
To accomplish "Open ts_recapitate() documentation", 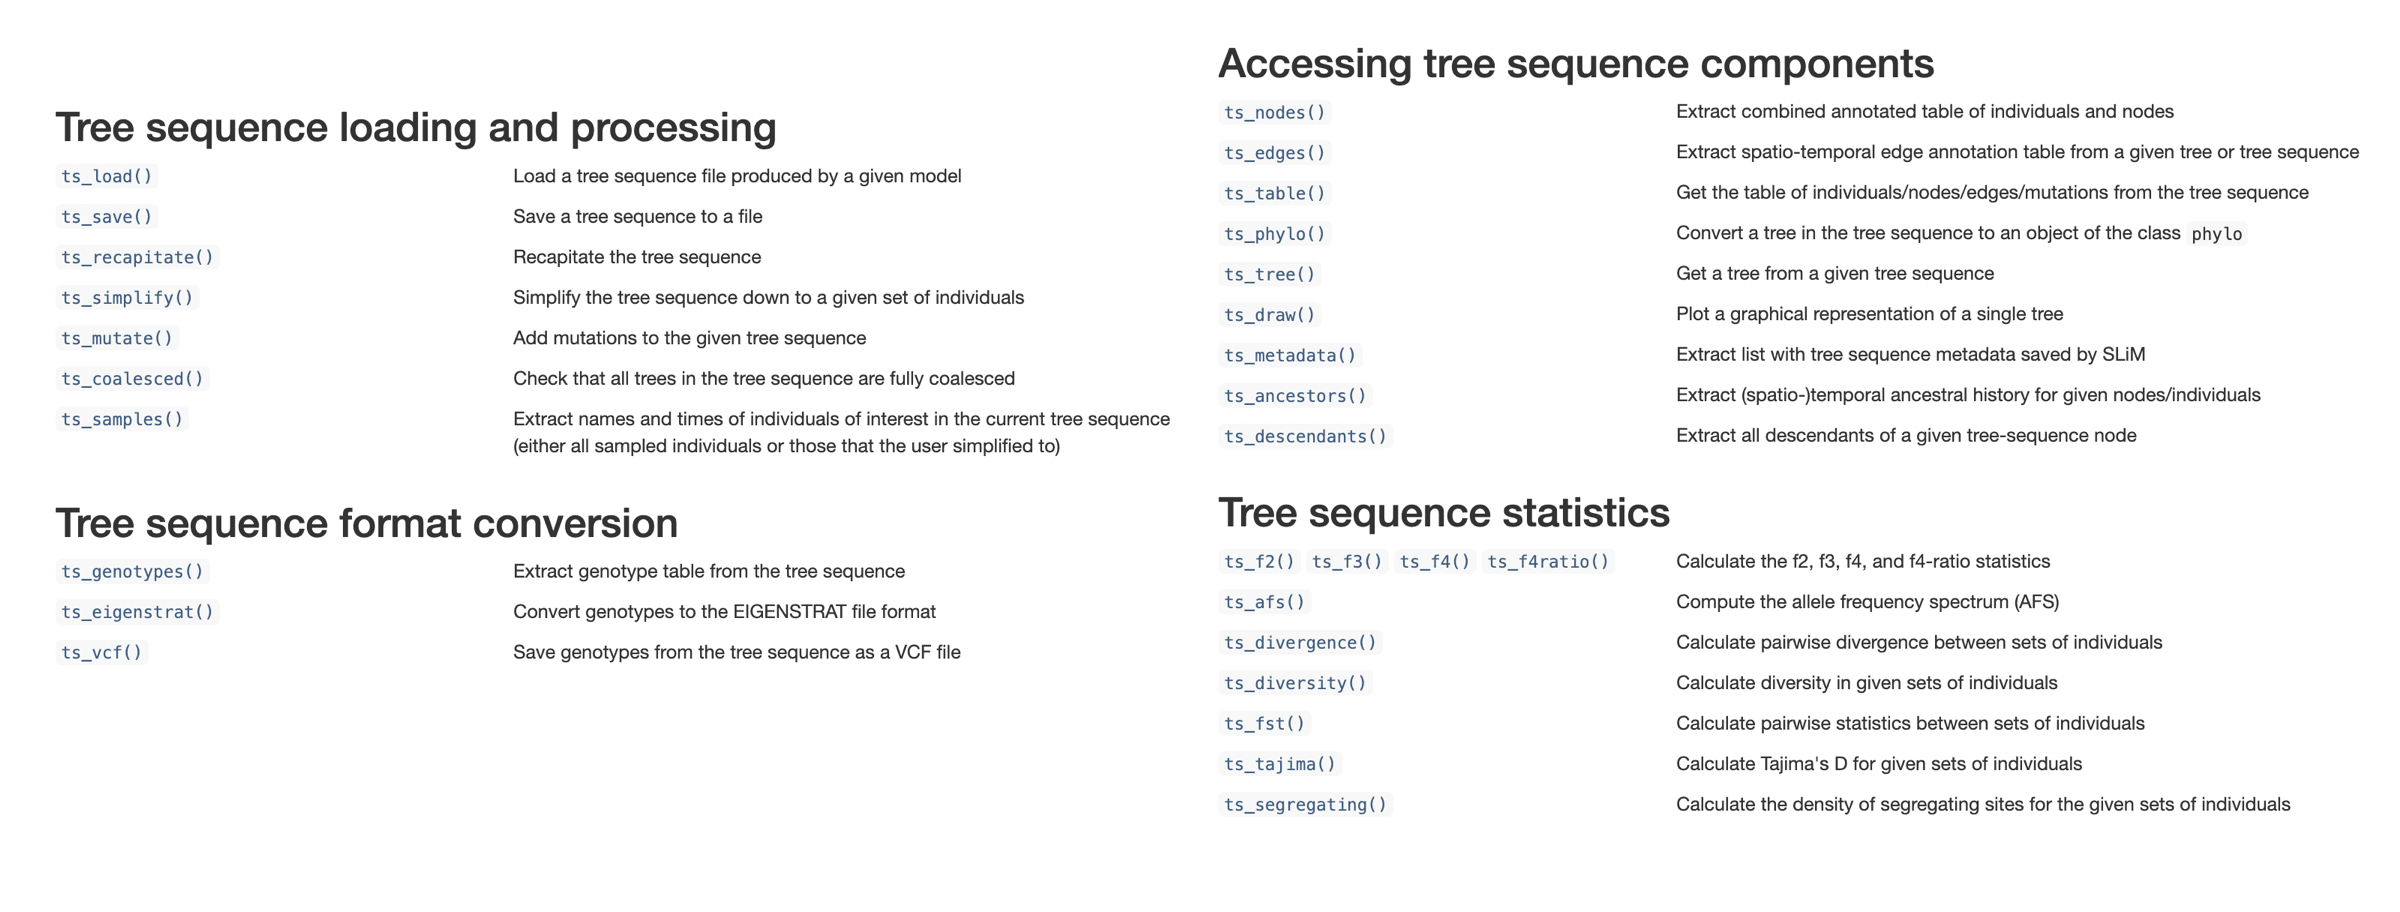I will tap(138, 257).
